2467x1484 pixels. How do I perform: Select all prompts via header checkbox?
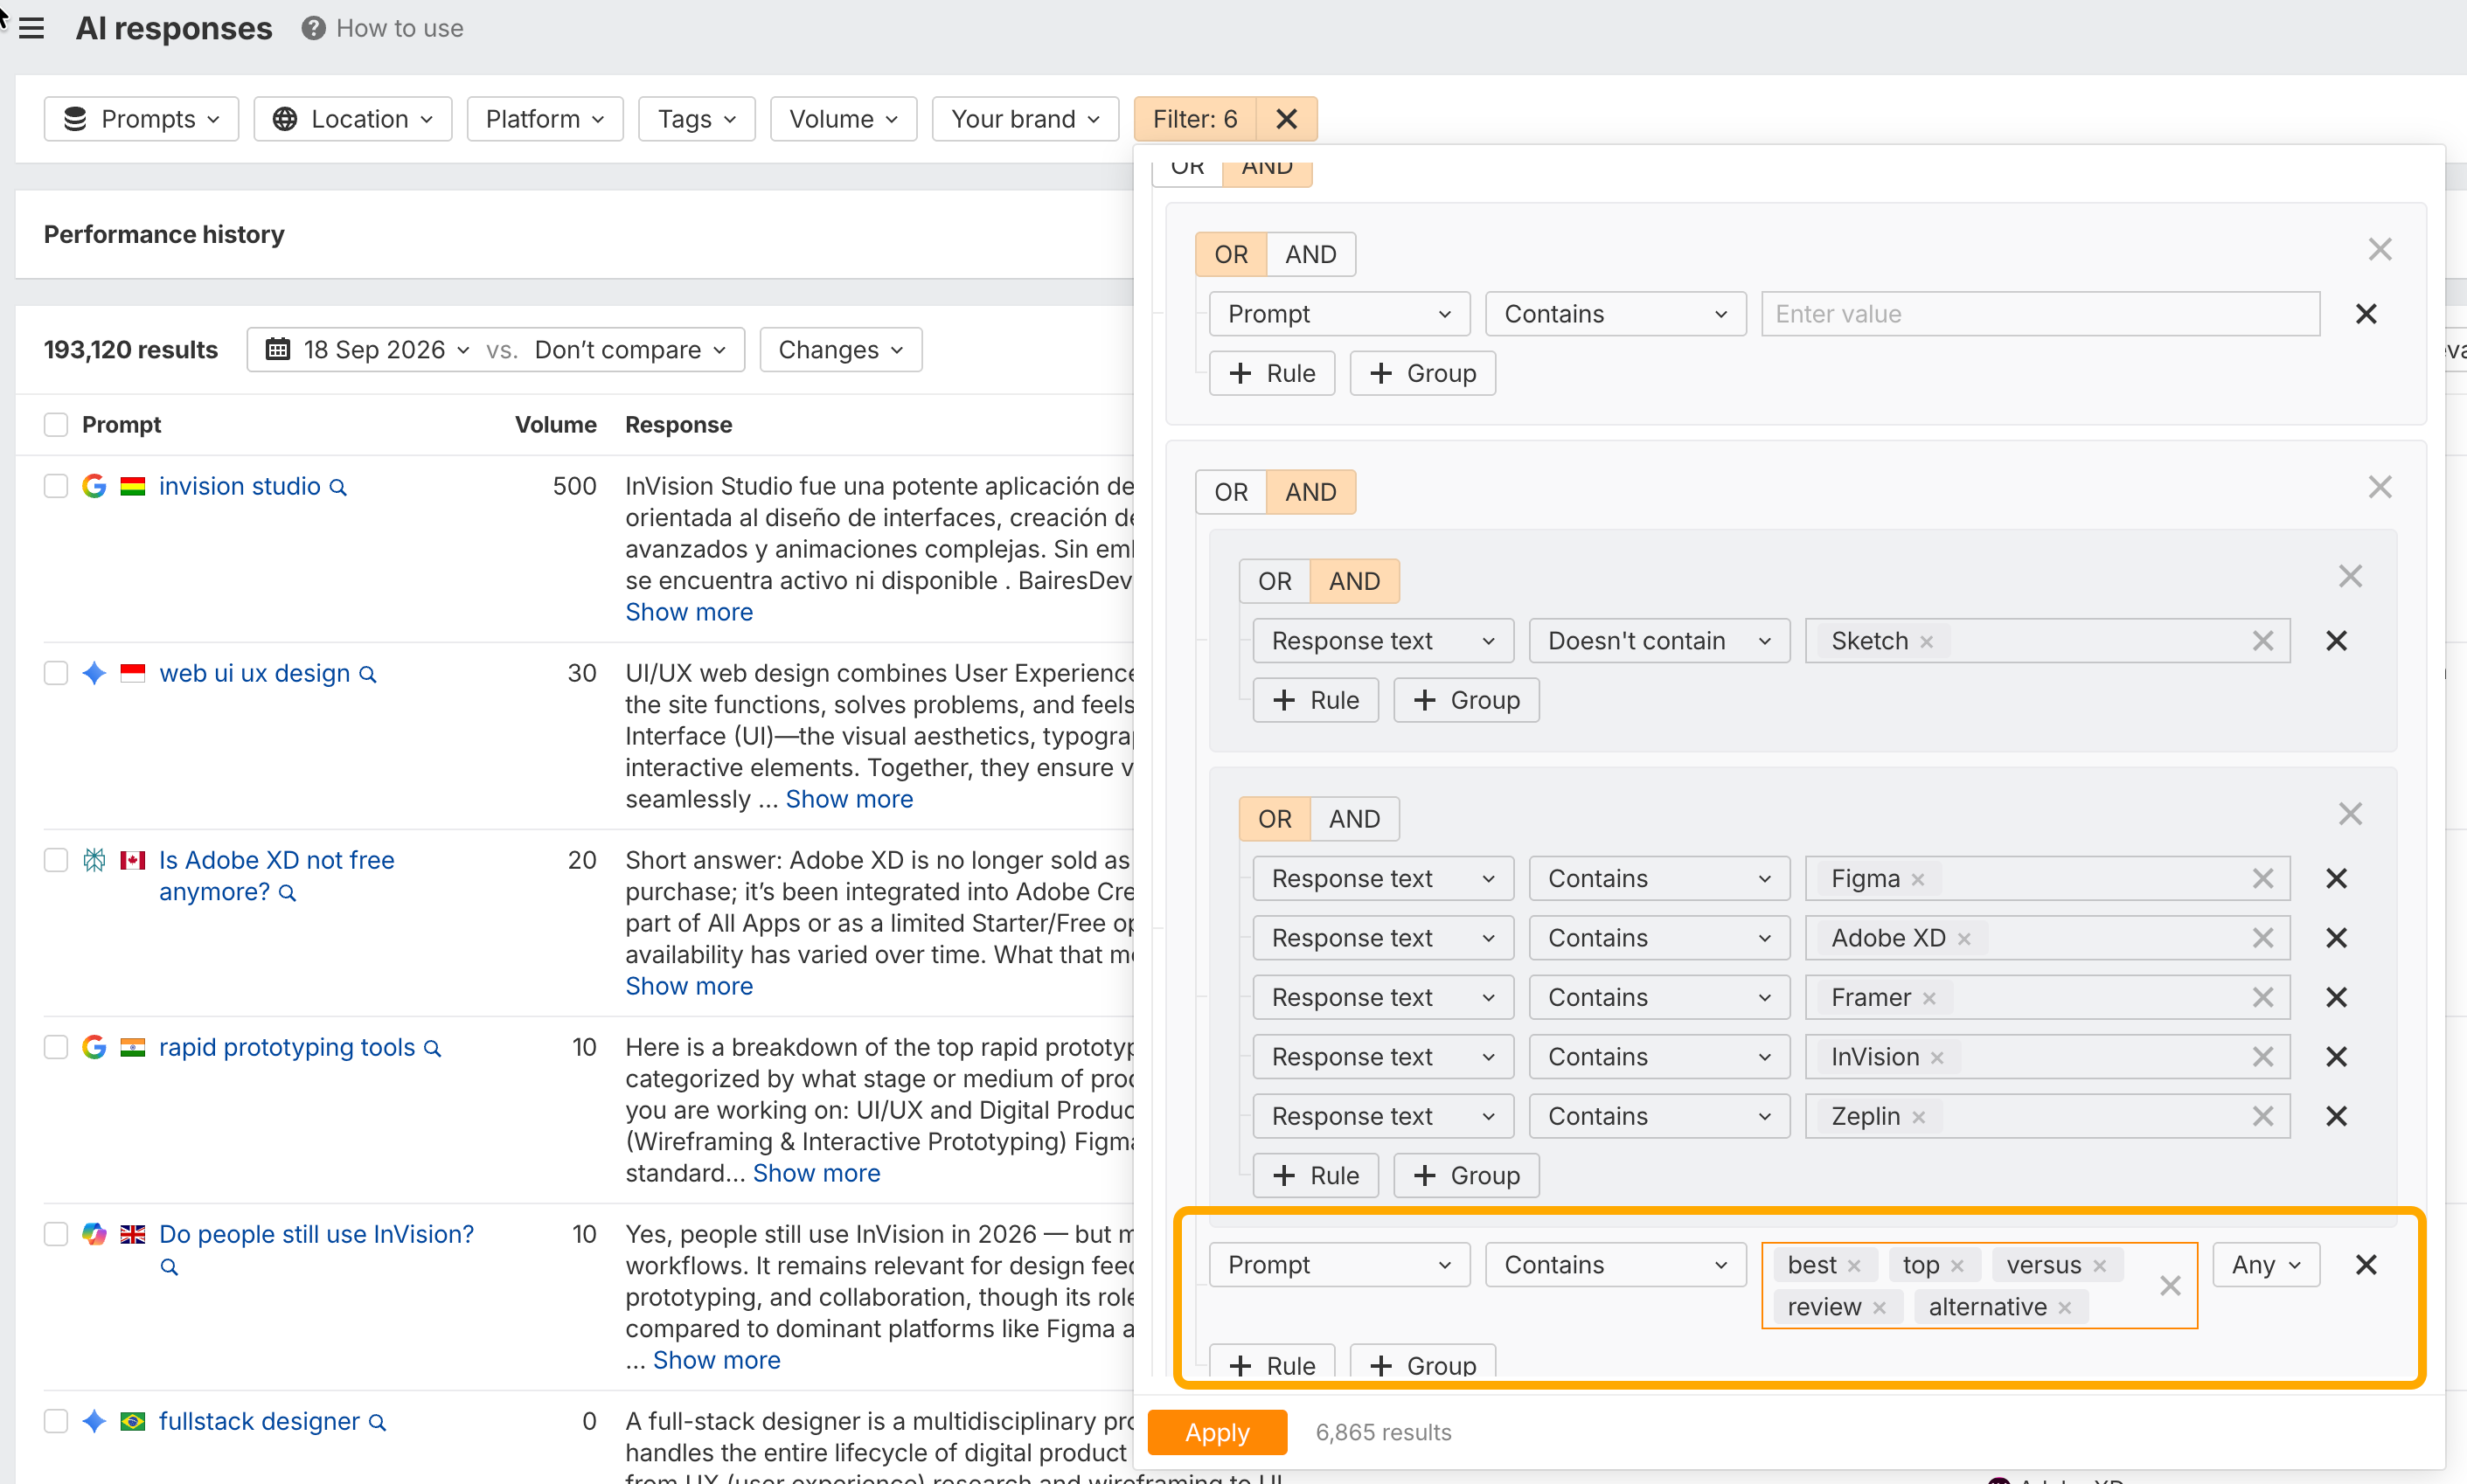pyautogui.click(x=56, y=425)
